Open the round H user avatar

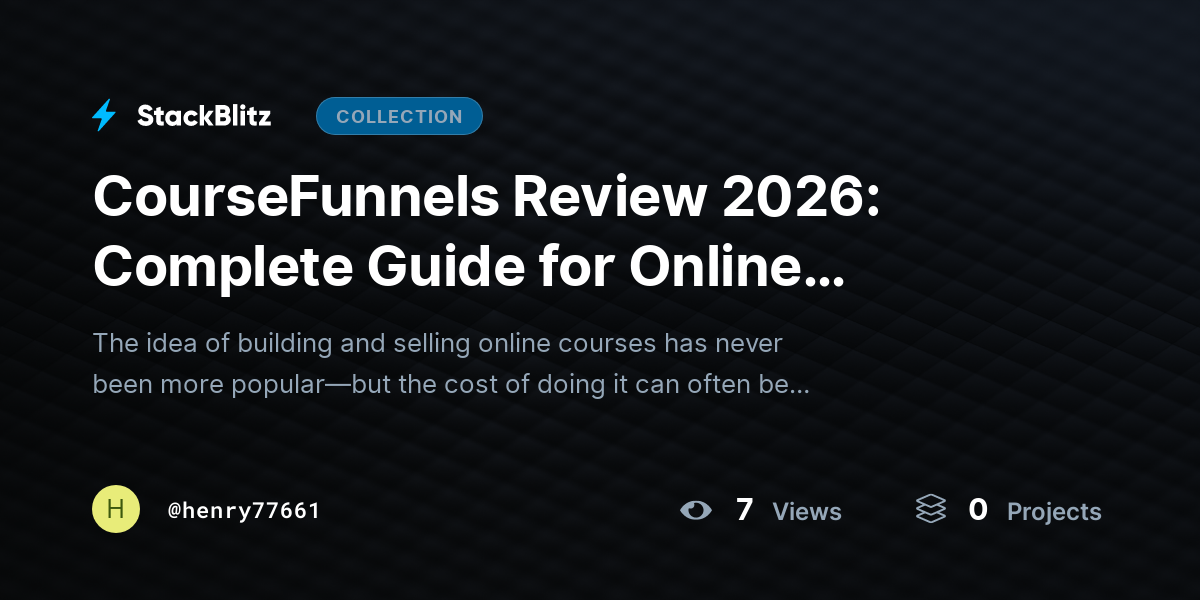[x=116, y=509]
